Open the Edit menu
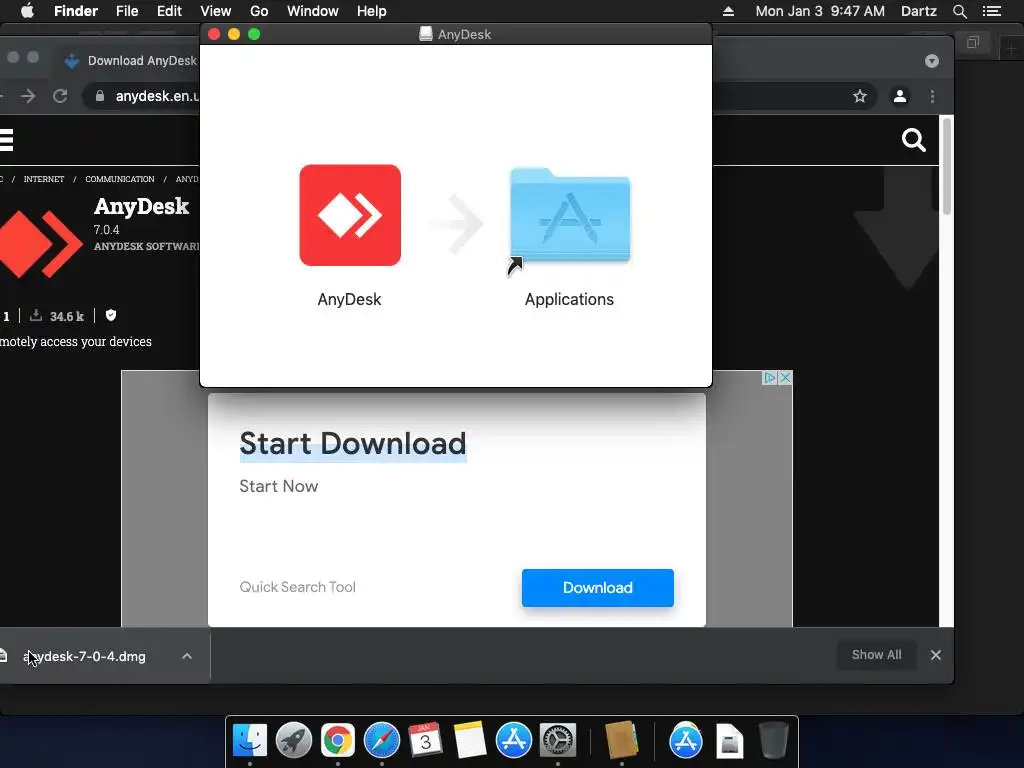 click(169, 11)
